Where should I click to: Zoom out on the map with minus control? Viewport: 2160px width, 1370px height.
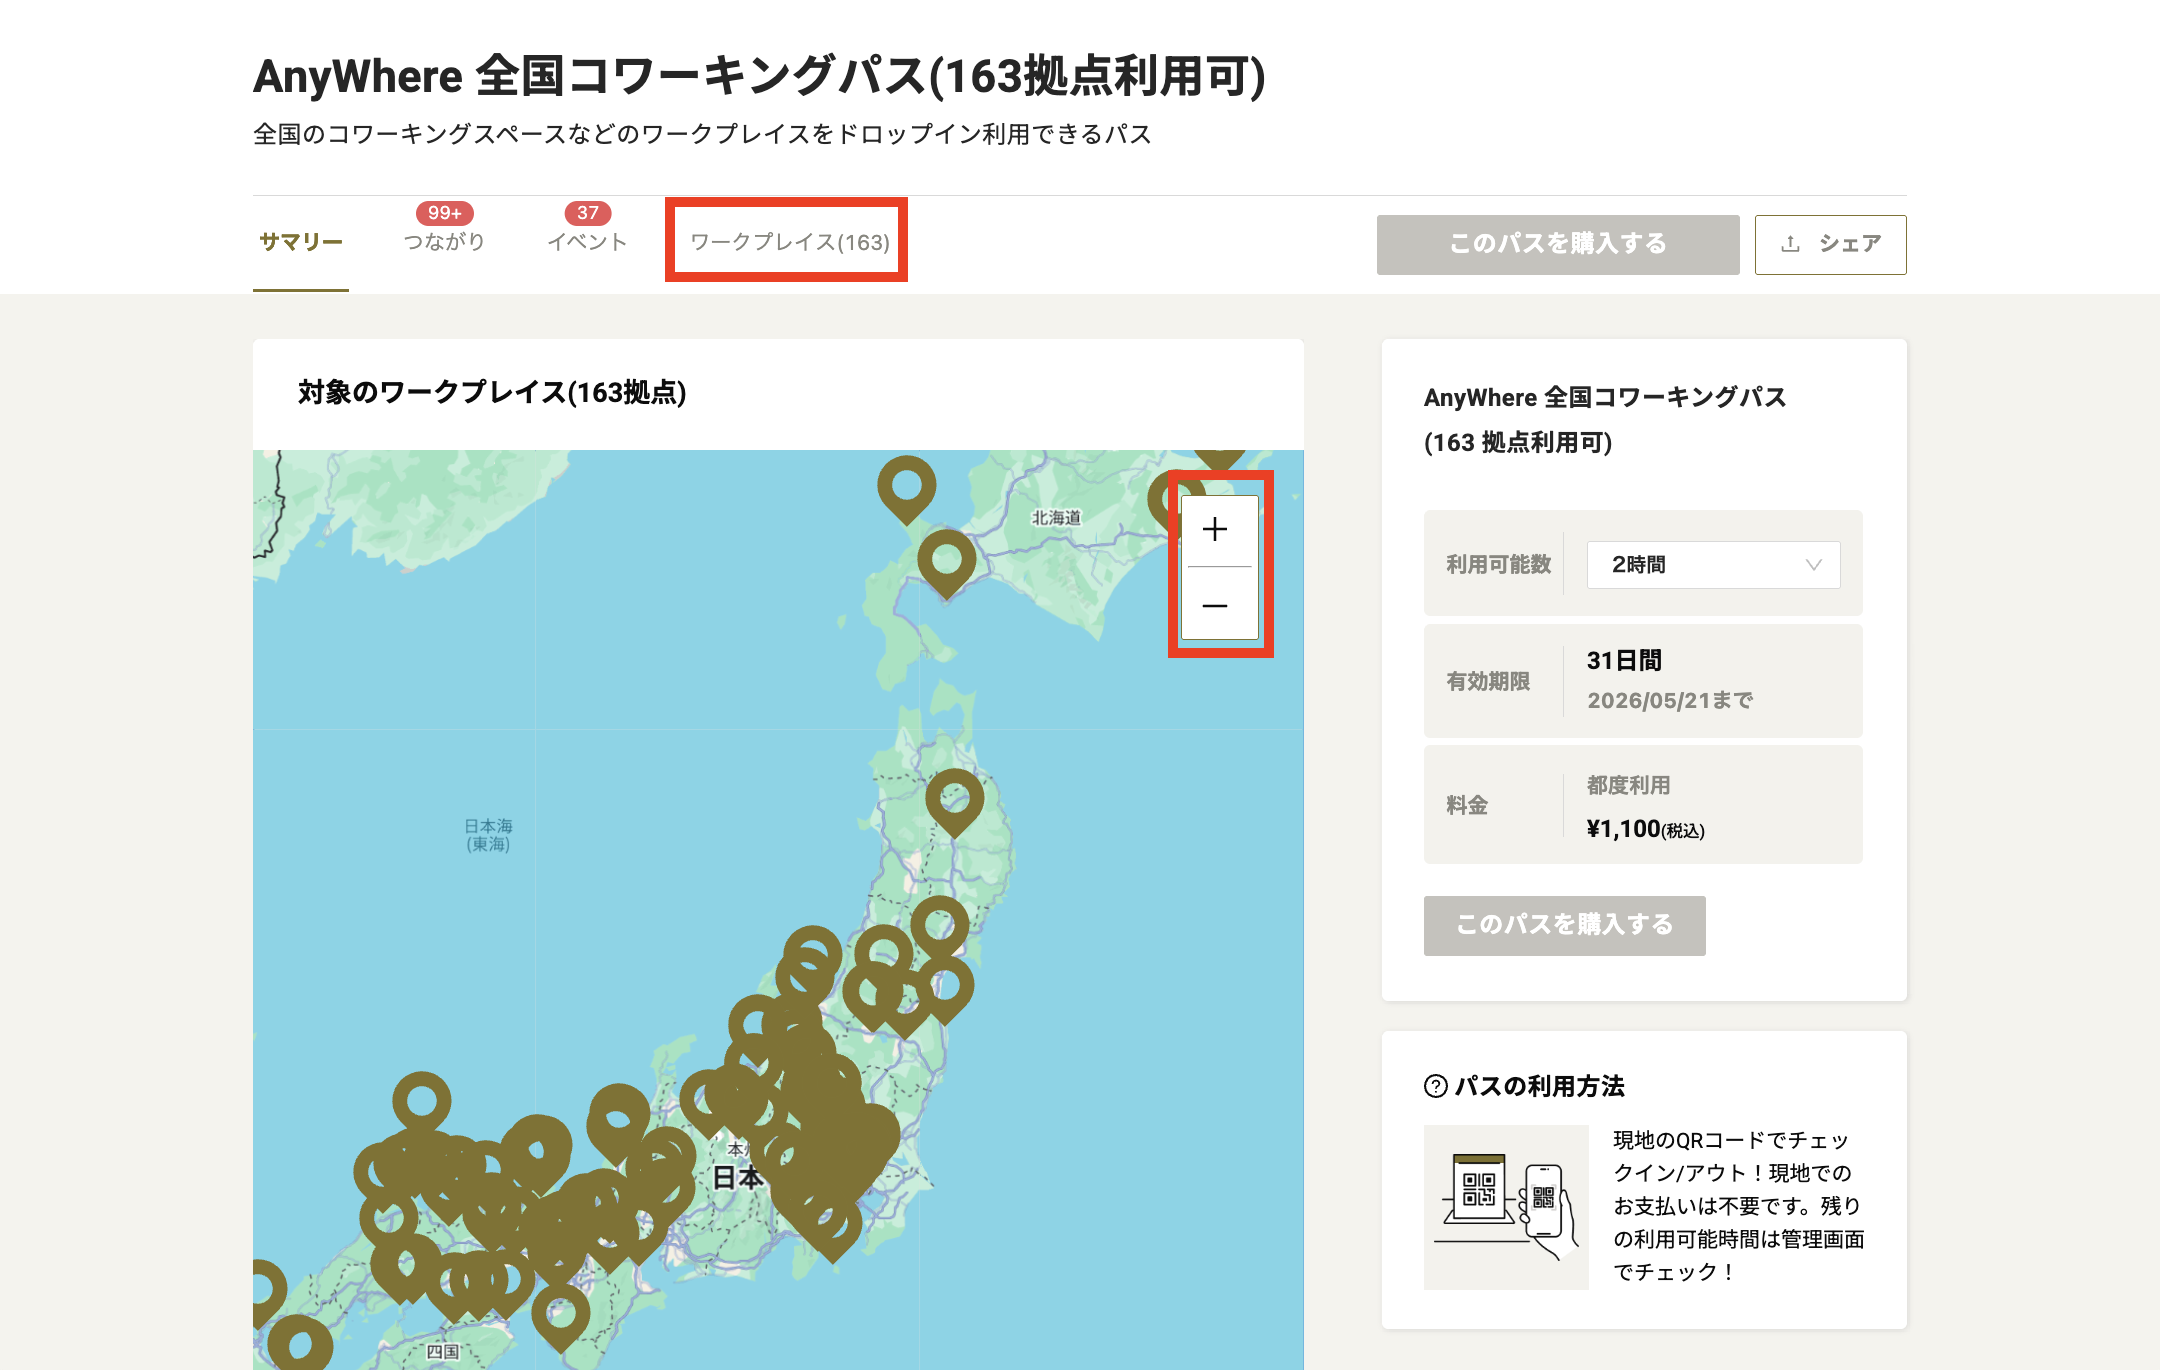click(1215, 607)
